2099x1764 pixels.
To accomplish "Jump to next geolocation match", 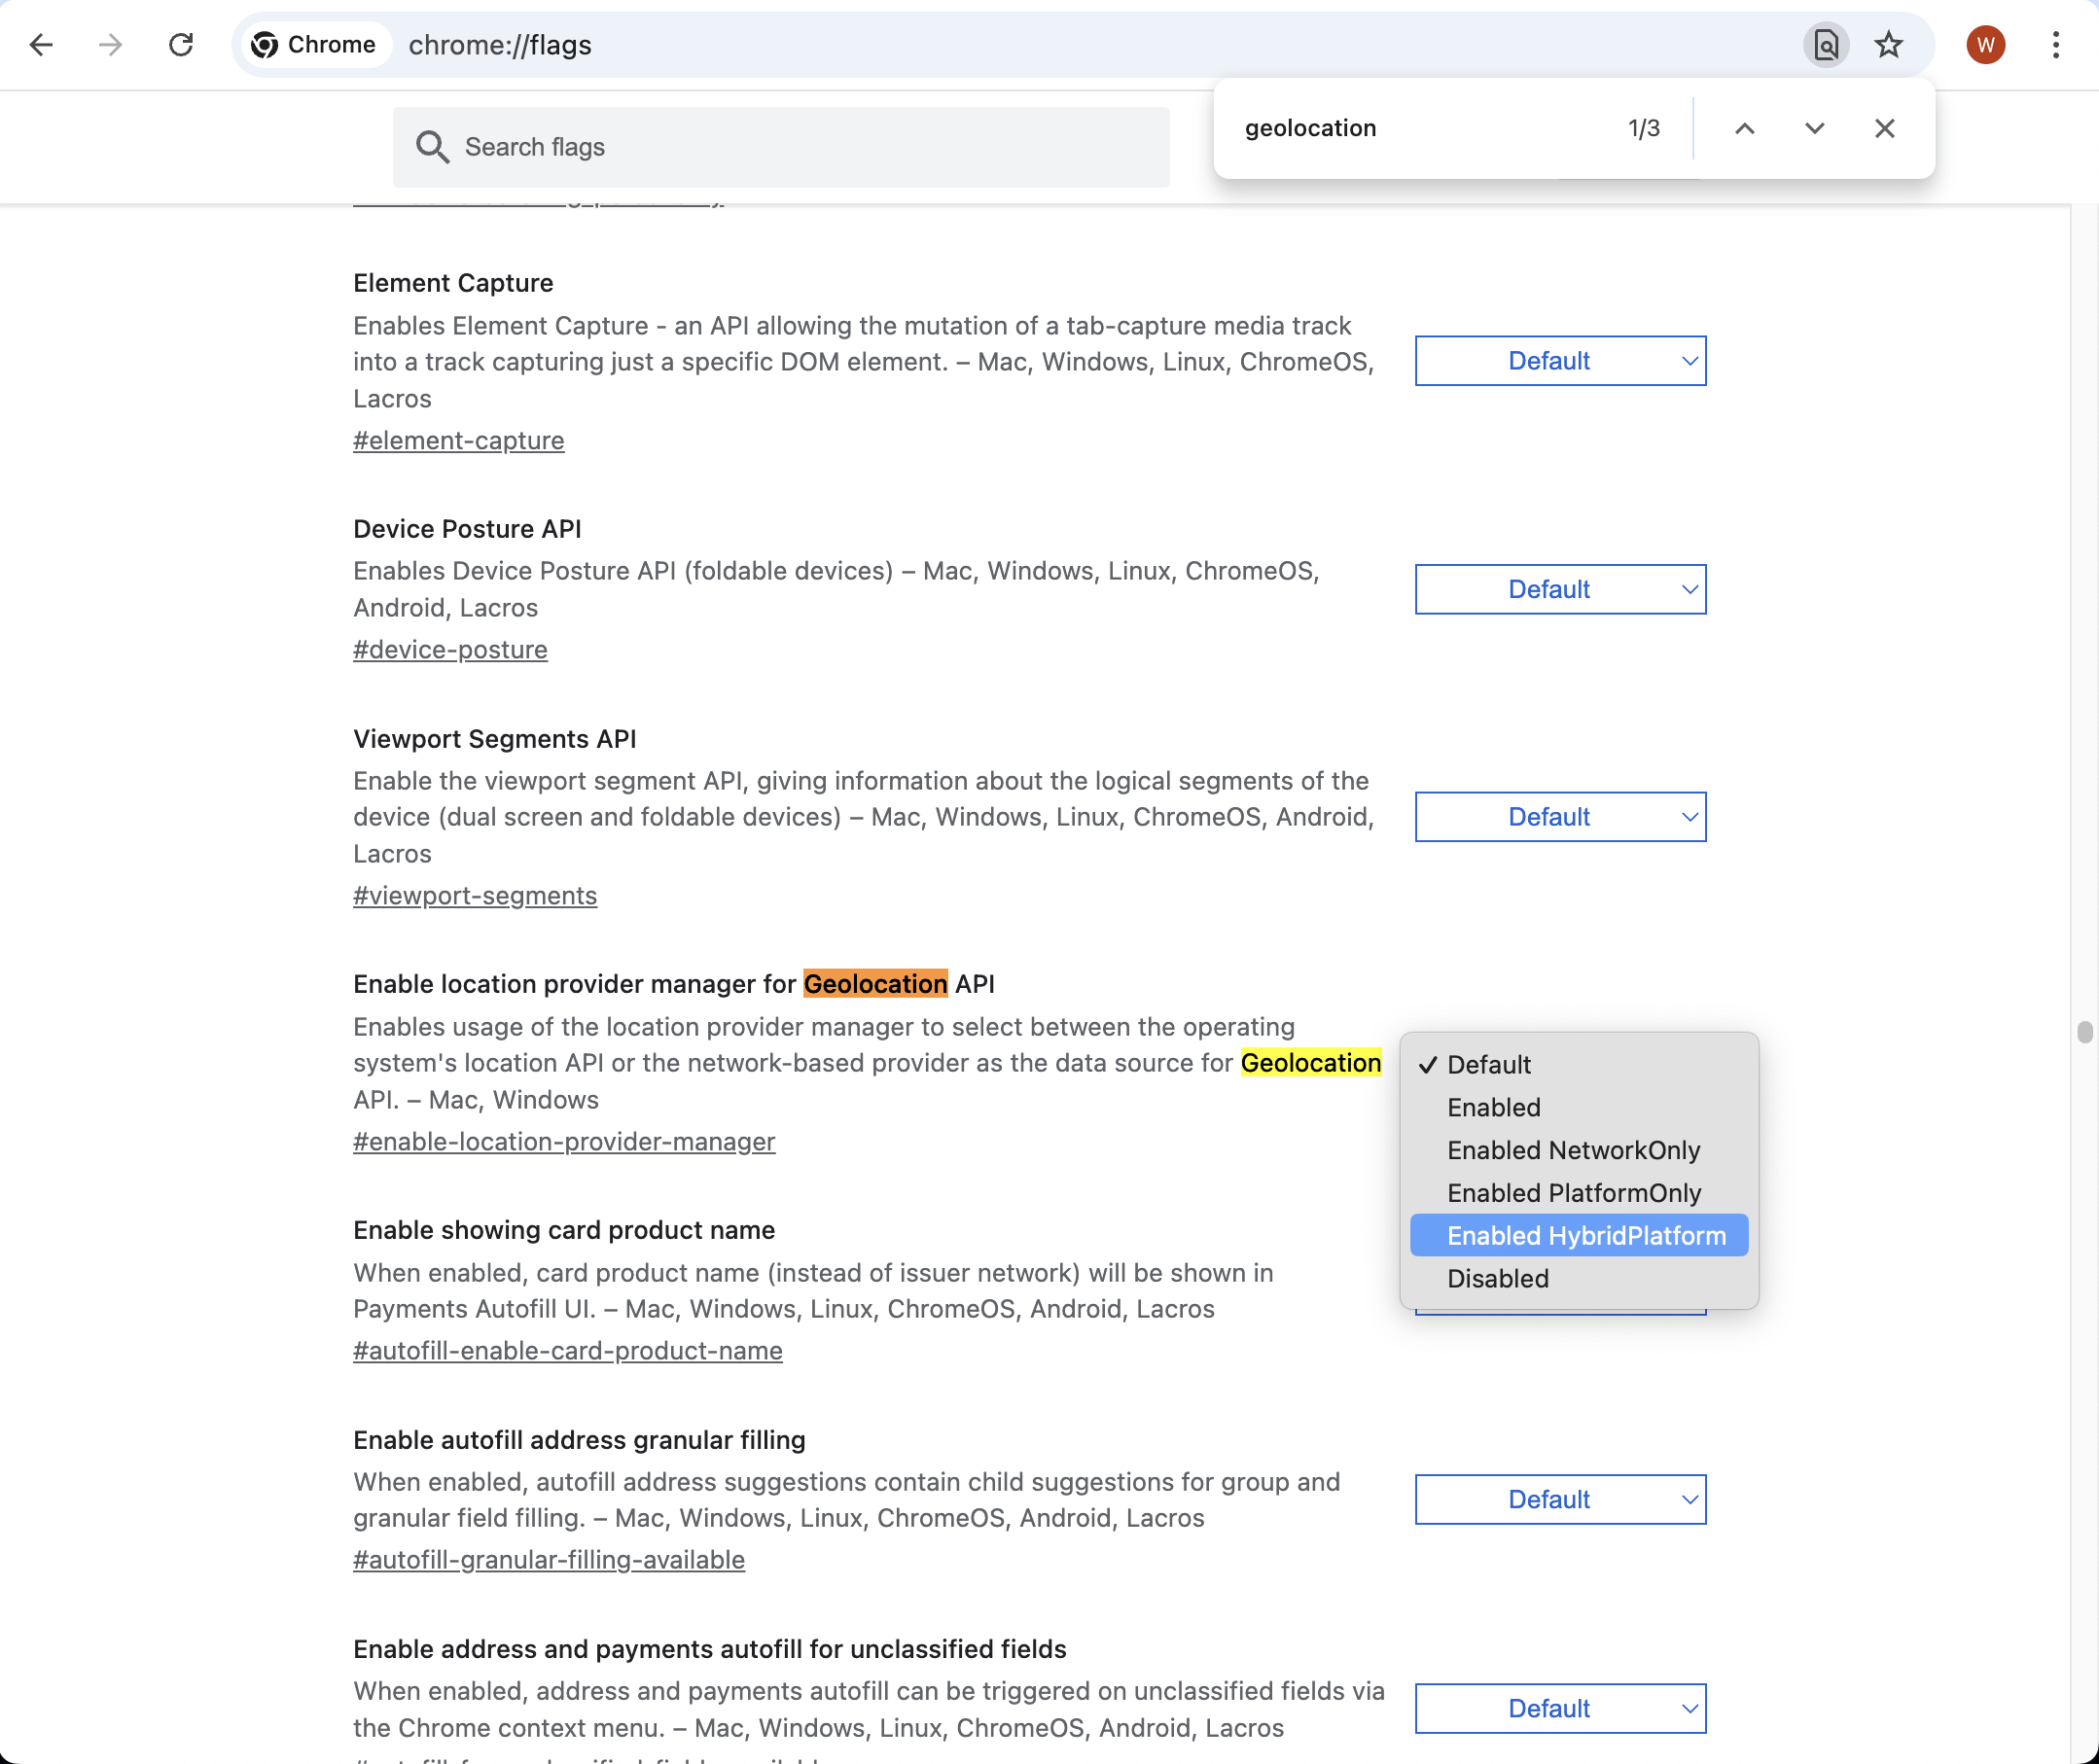I will 1814,128.
